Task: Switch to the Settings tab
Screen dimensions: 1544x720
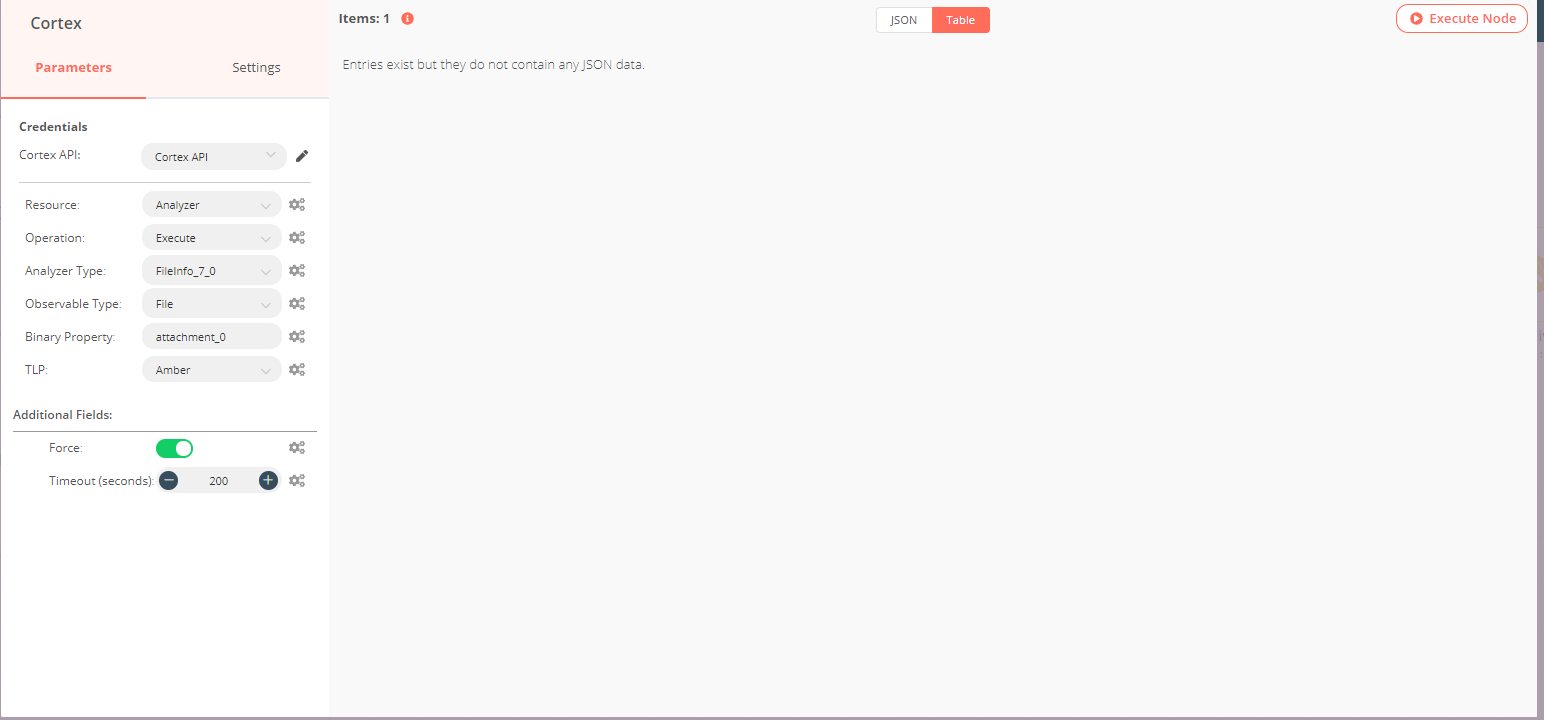Action: tap(256, 68)
